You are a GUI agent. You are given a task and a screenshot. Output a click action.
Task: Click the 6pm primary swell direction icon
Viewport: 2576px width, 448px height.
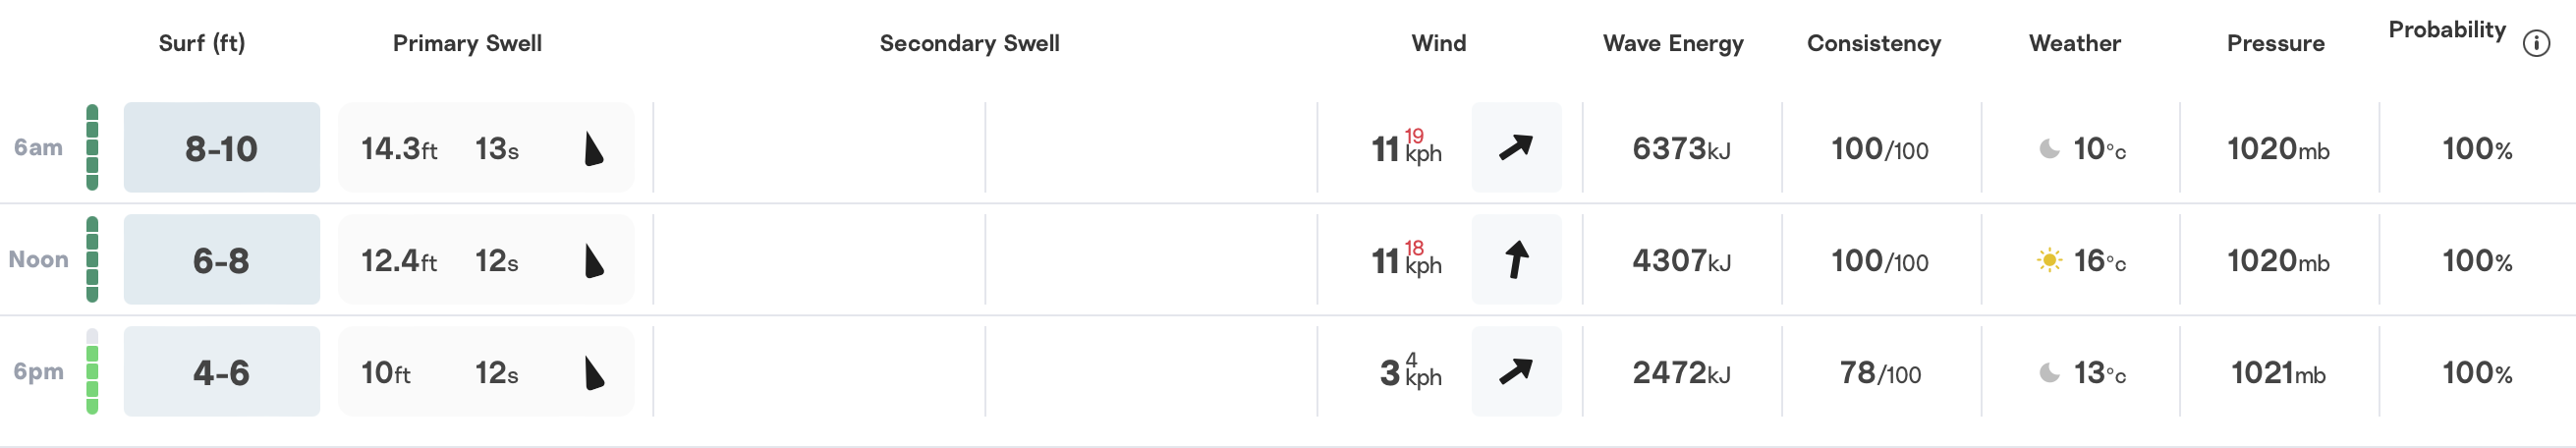click(593, 372)
